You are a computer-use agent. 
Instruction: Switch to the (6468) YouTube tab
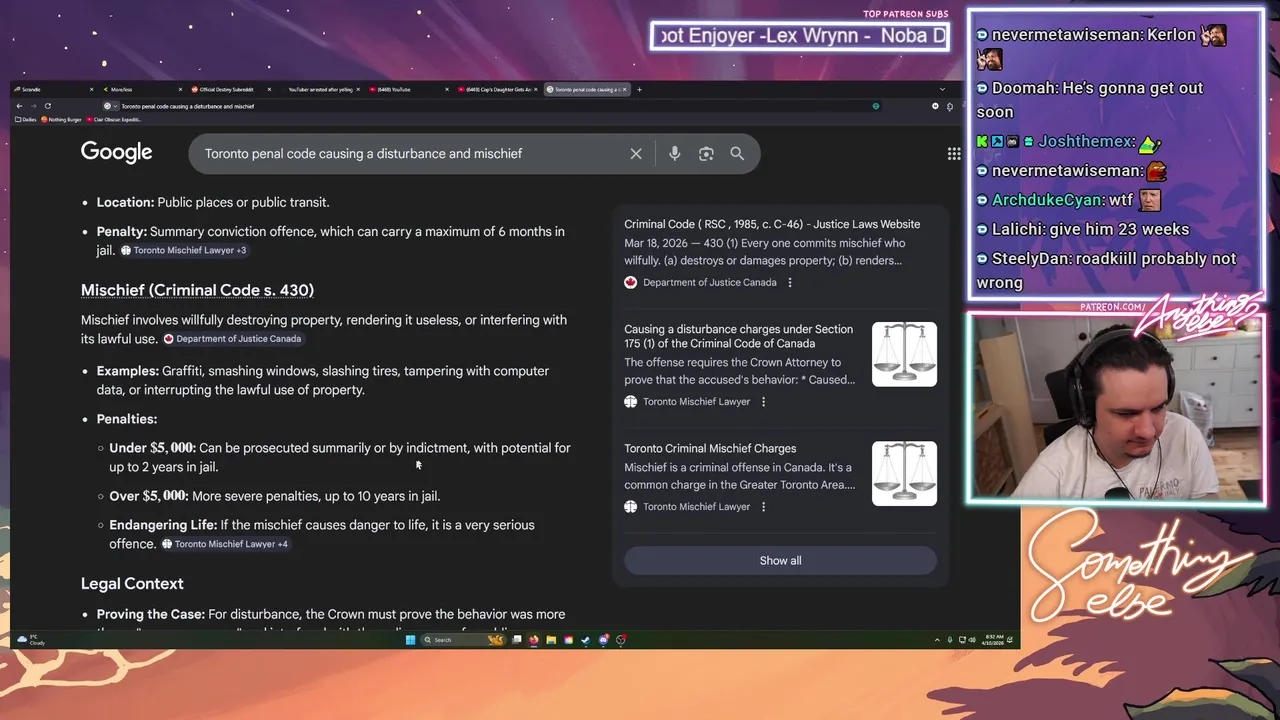click(409, 89)
